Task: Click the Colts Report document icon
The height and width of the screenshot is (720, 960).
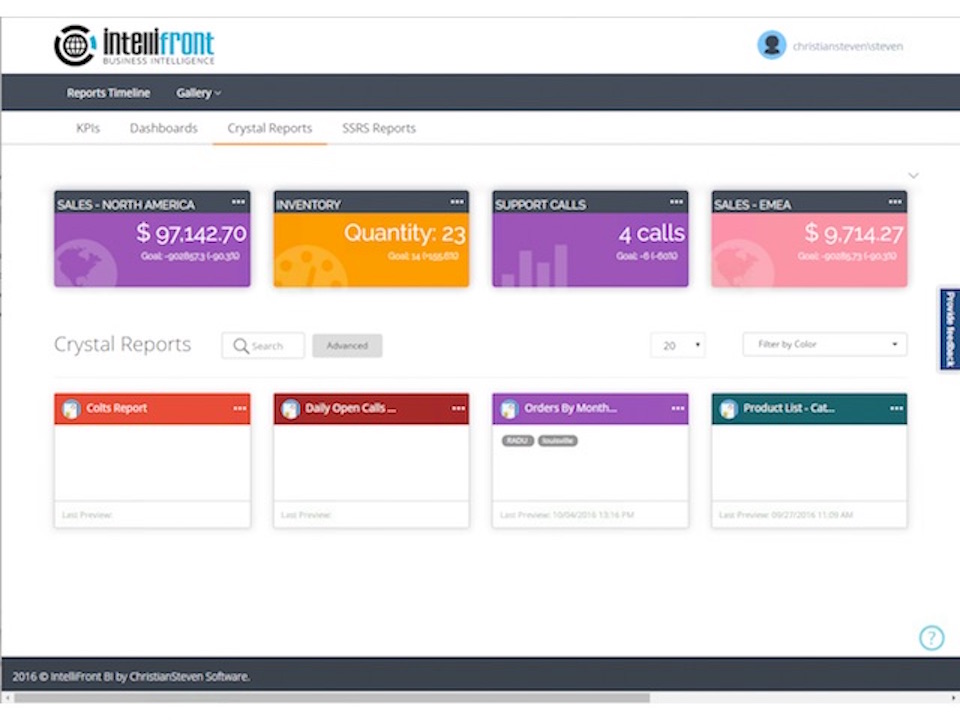Action: click(72, 409)
